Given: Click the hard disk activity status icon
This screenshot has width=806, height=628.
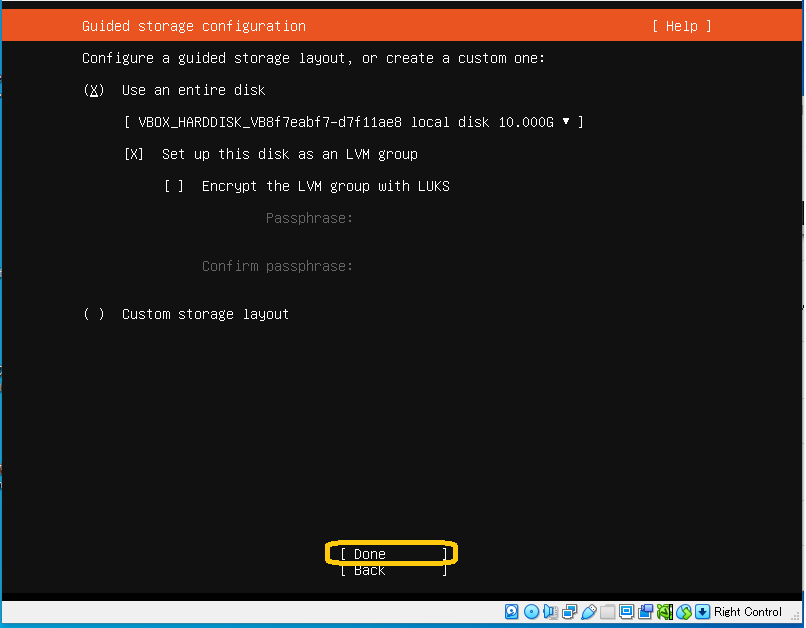Looking at the screenshot, I should (x=512, y=612).
